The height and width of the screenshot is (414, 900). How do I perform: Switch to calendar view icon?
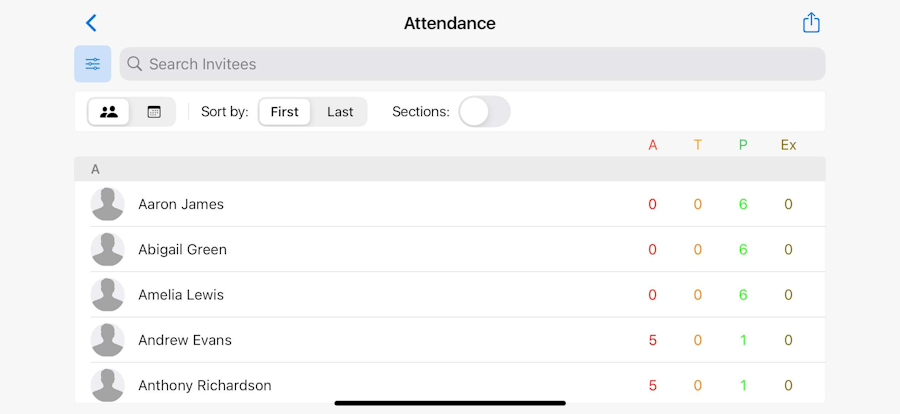point(154,112)
